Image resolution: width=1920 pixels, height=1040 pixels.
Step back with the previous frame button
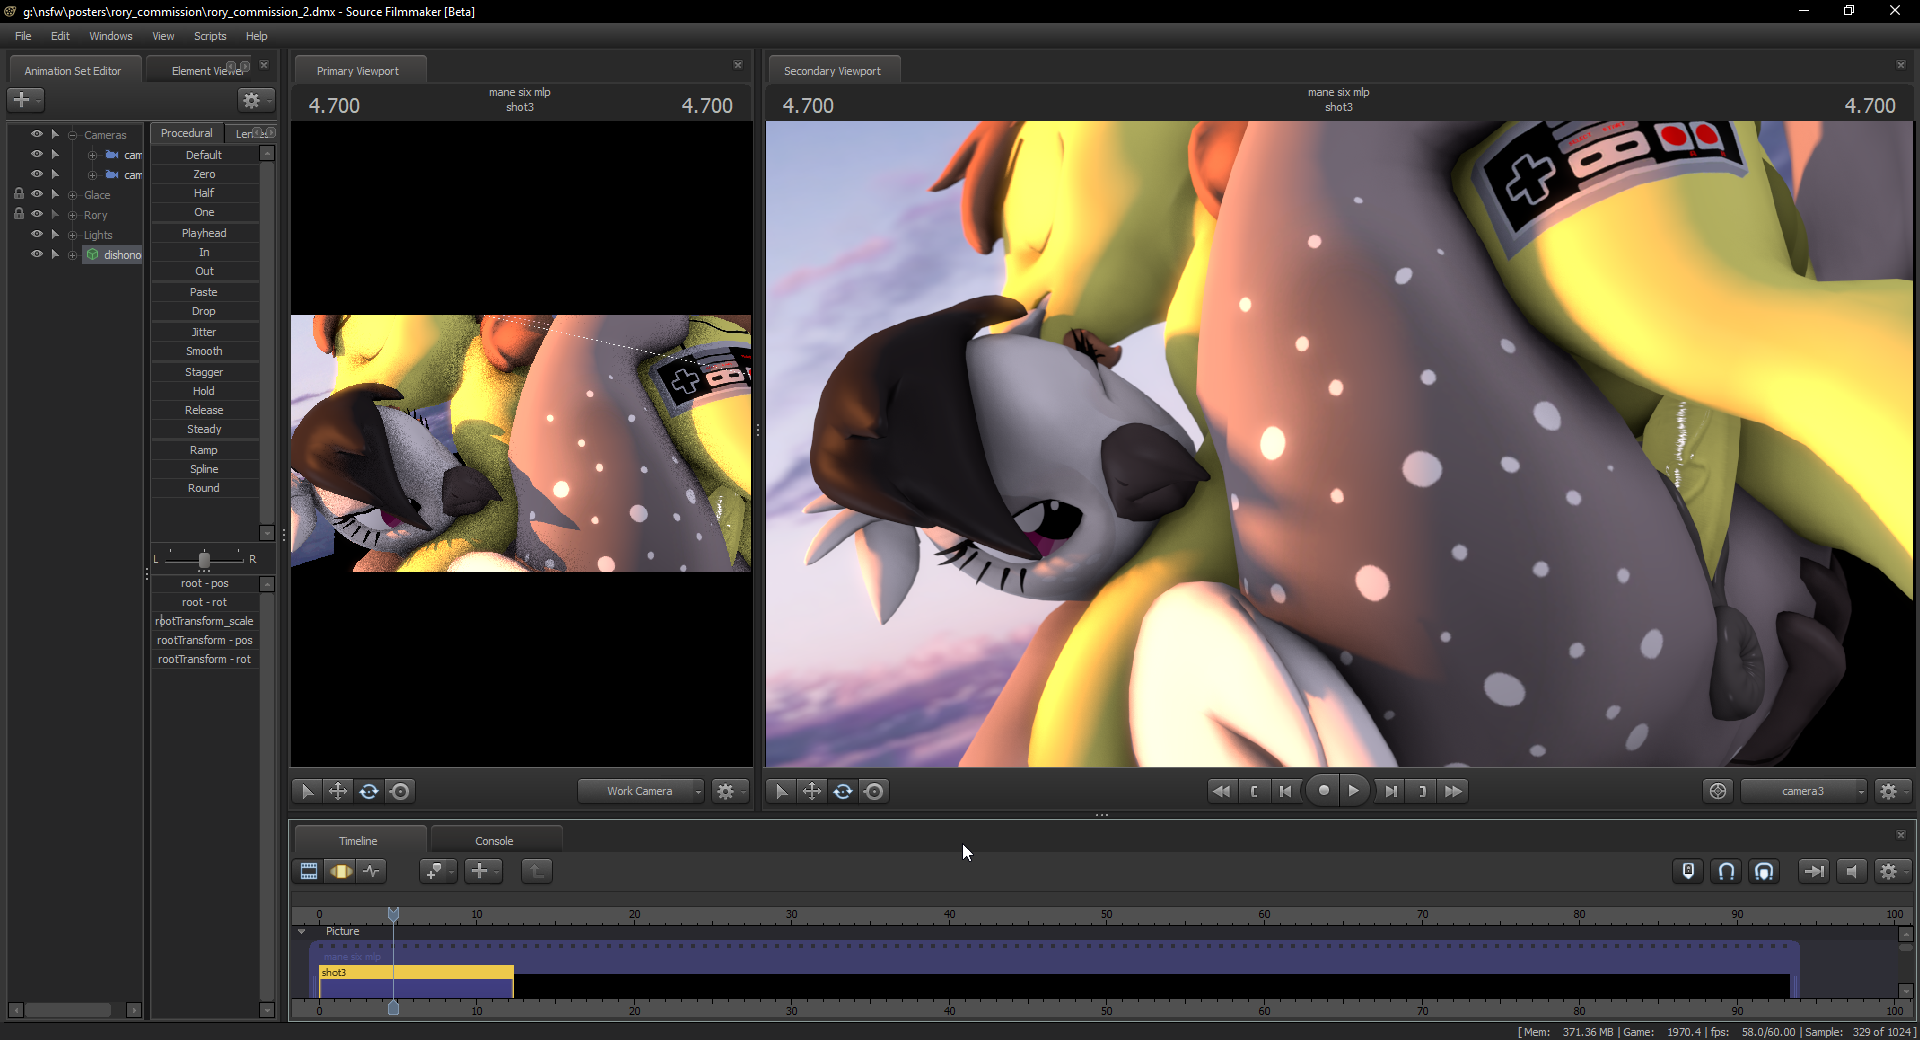click(x=1286, y=791)
